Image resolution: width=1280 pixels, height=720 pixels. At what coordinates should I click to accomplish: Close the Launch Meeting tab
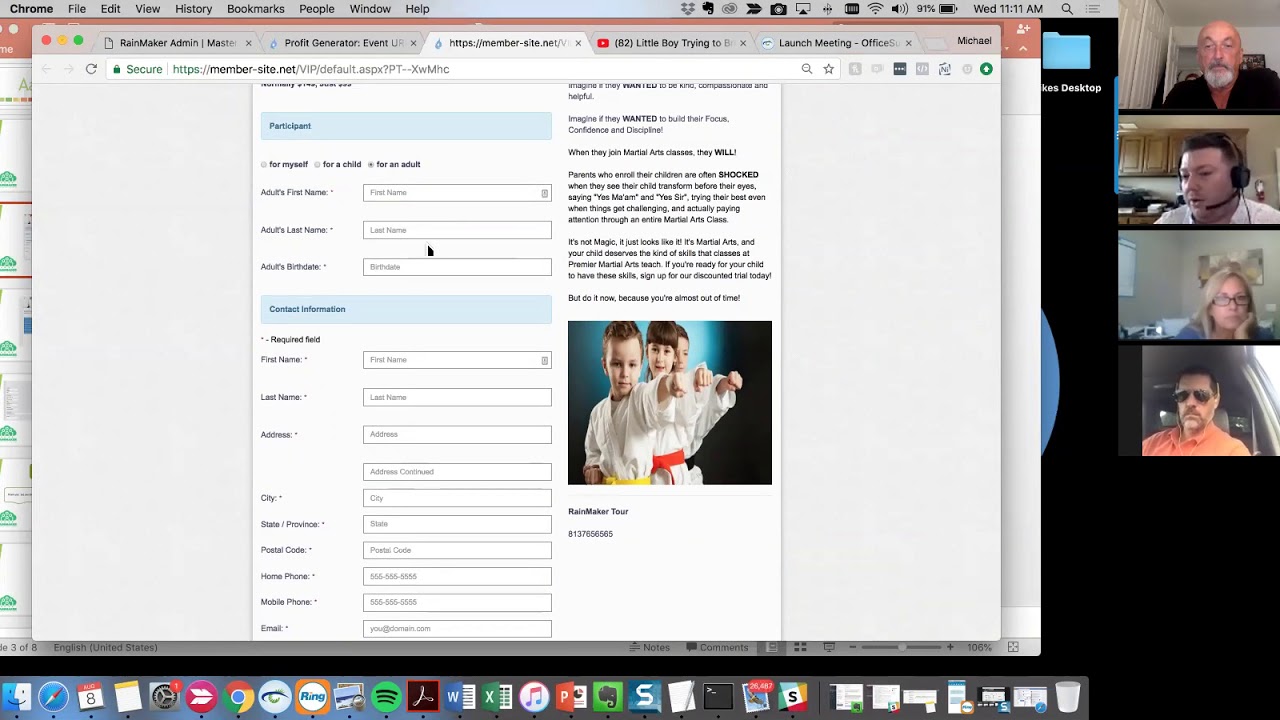coord(907,43)
